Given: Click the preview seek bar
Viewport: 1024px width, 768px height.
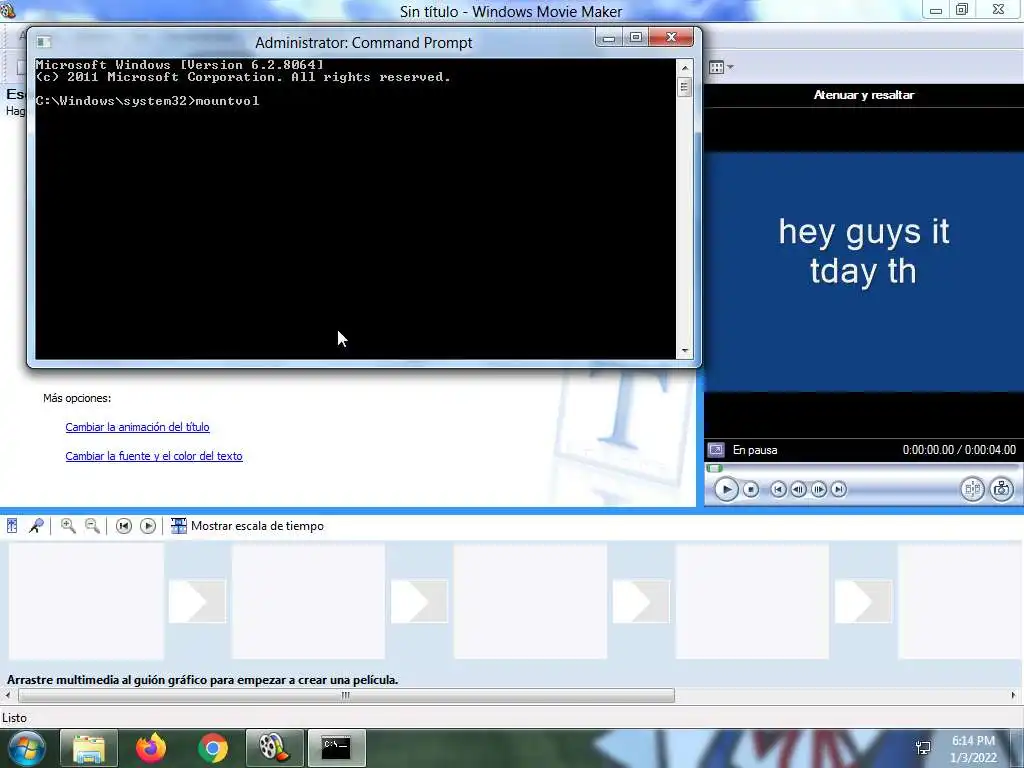Looking at the screenshot, I should tap(862, 468).
